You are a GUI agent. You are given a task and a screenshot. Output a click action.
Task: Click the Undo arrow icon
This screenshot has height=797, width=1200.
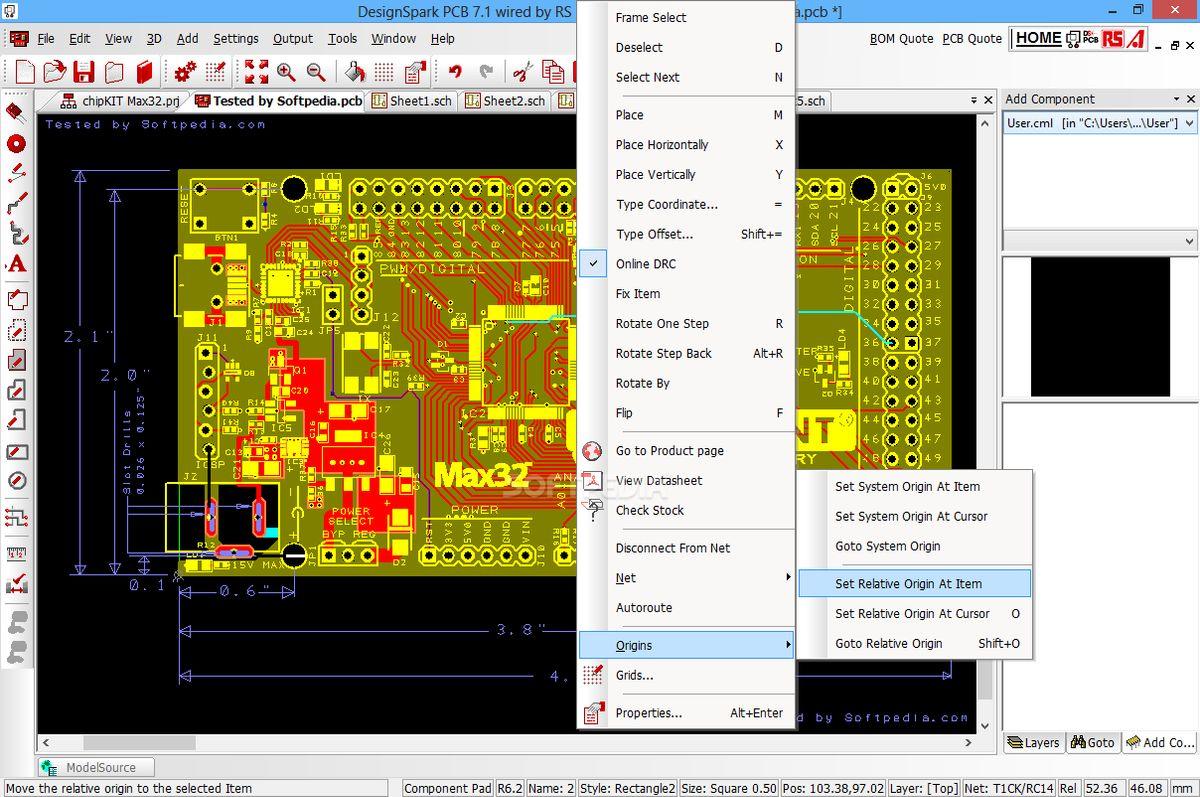[456, 72]
